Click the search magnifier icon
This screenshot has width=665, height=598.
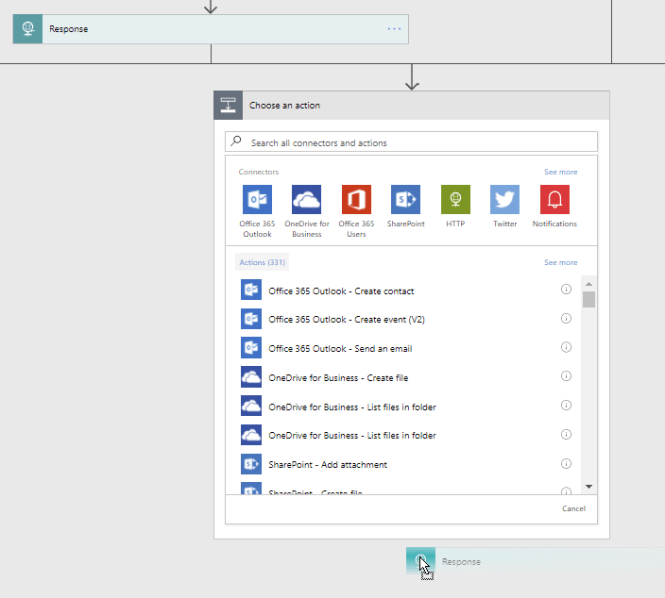point(236,141)
